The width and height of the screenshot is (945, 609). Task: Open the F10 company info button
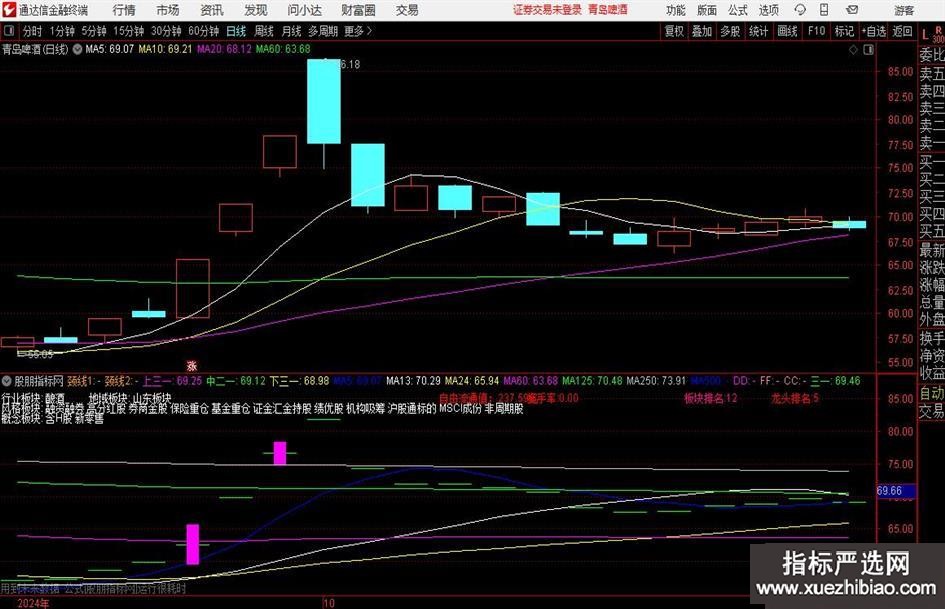click(817, 31)
